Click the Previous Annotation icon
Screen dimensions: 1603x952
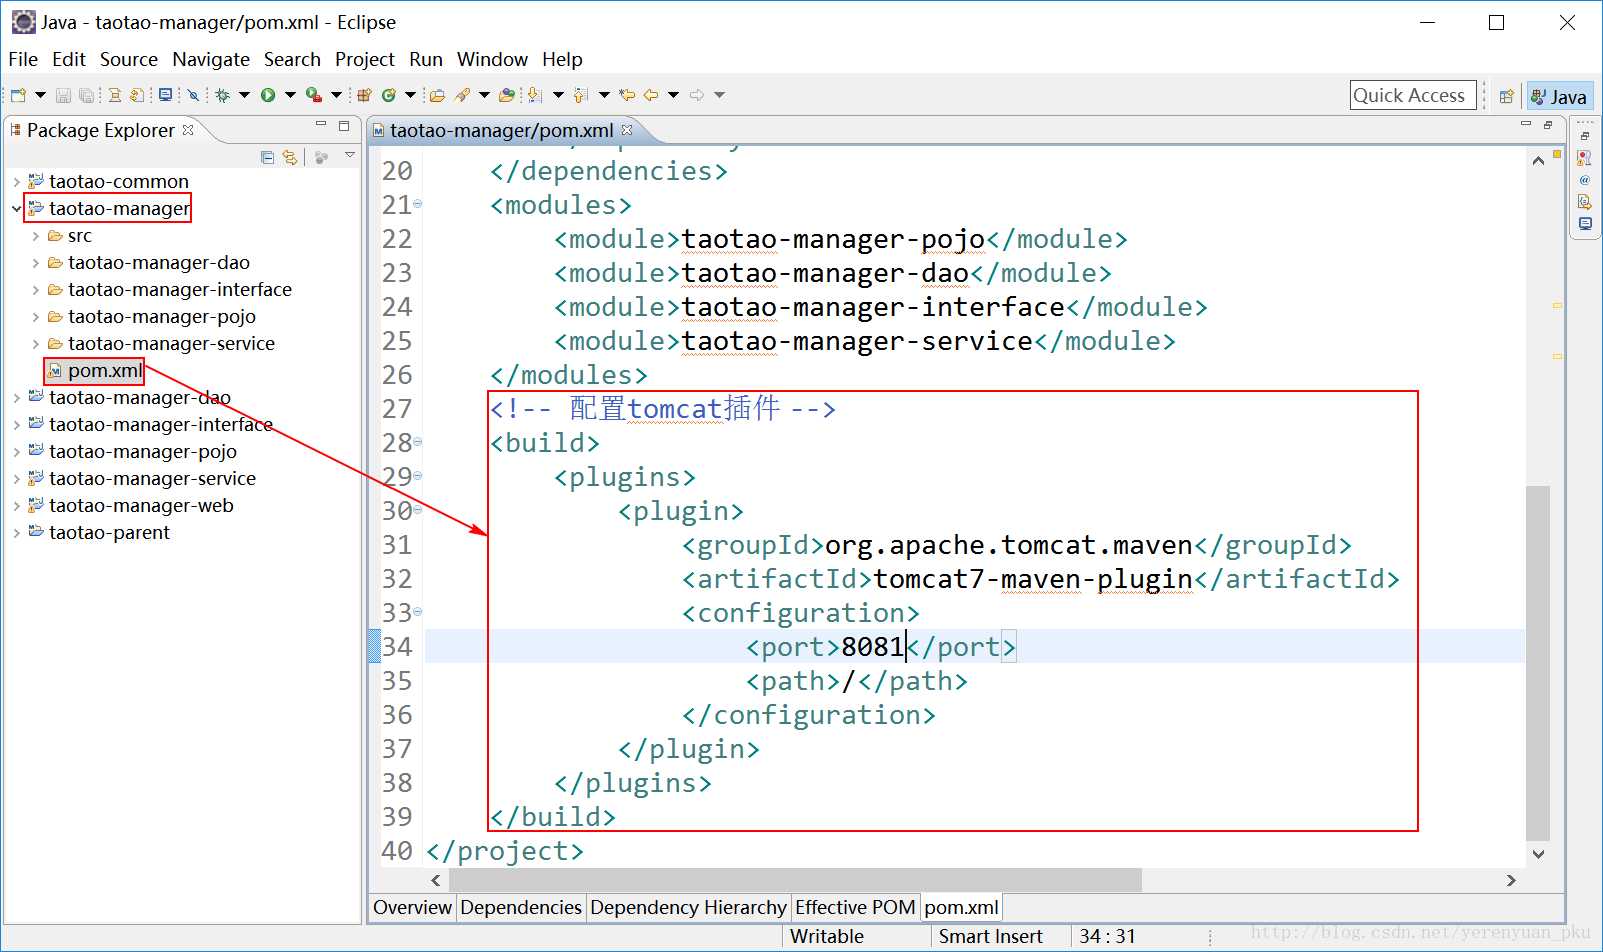coord(580,95)
